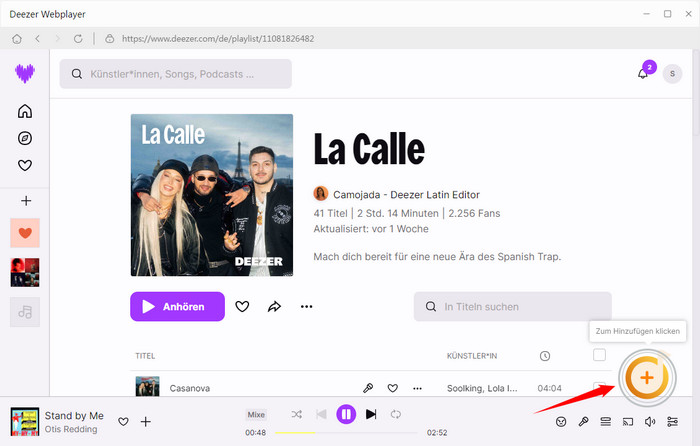Click the lock icon beside the URL
Viewport: 700px width, 446px height.
click(x=109, y=39)
